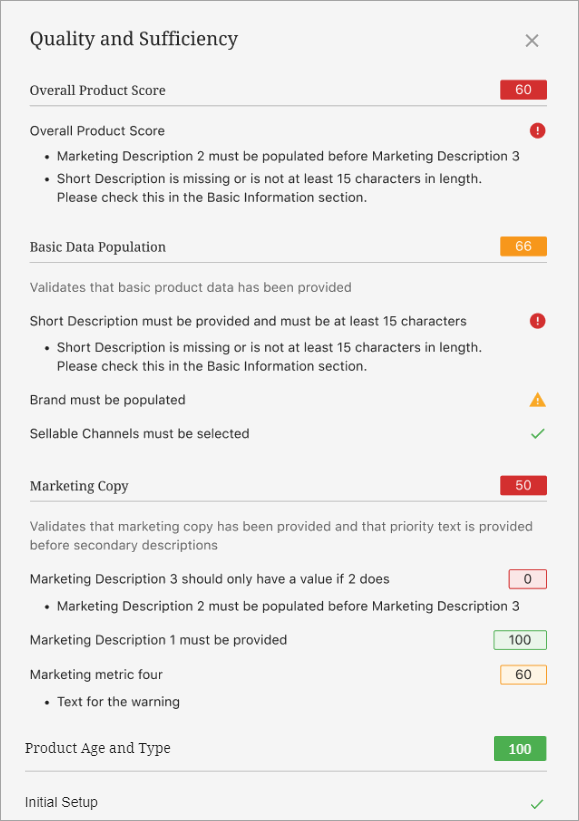The width and height of the screenshot is (579, 821).
Task: Click the error icon next to Short Description rule
Action: (x=537, y=321)
